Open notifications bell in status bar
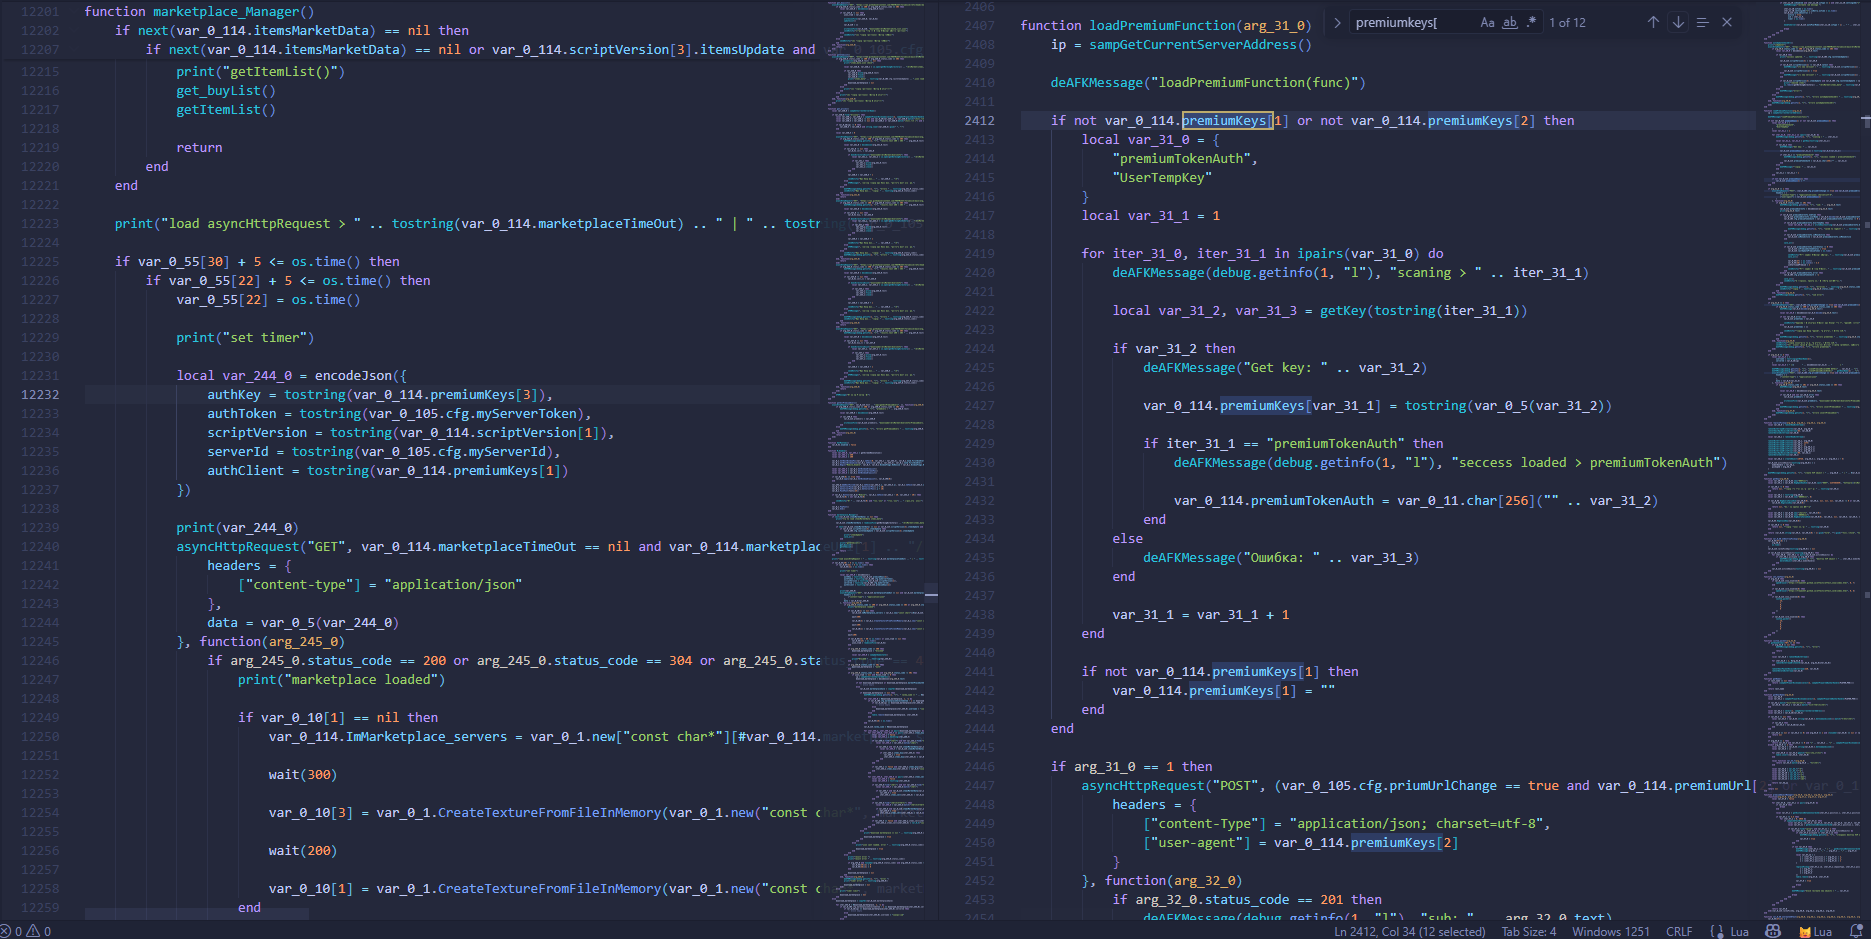The width and height of the screenshot is (1871, 939). (1856, 931)
